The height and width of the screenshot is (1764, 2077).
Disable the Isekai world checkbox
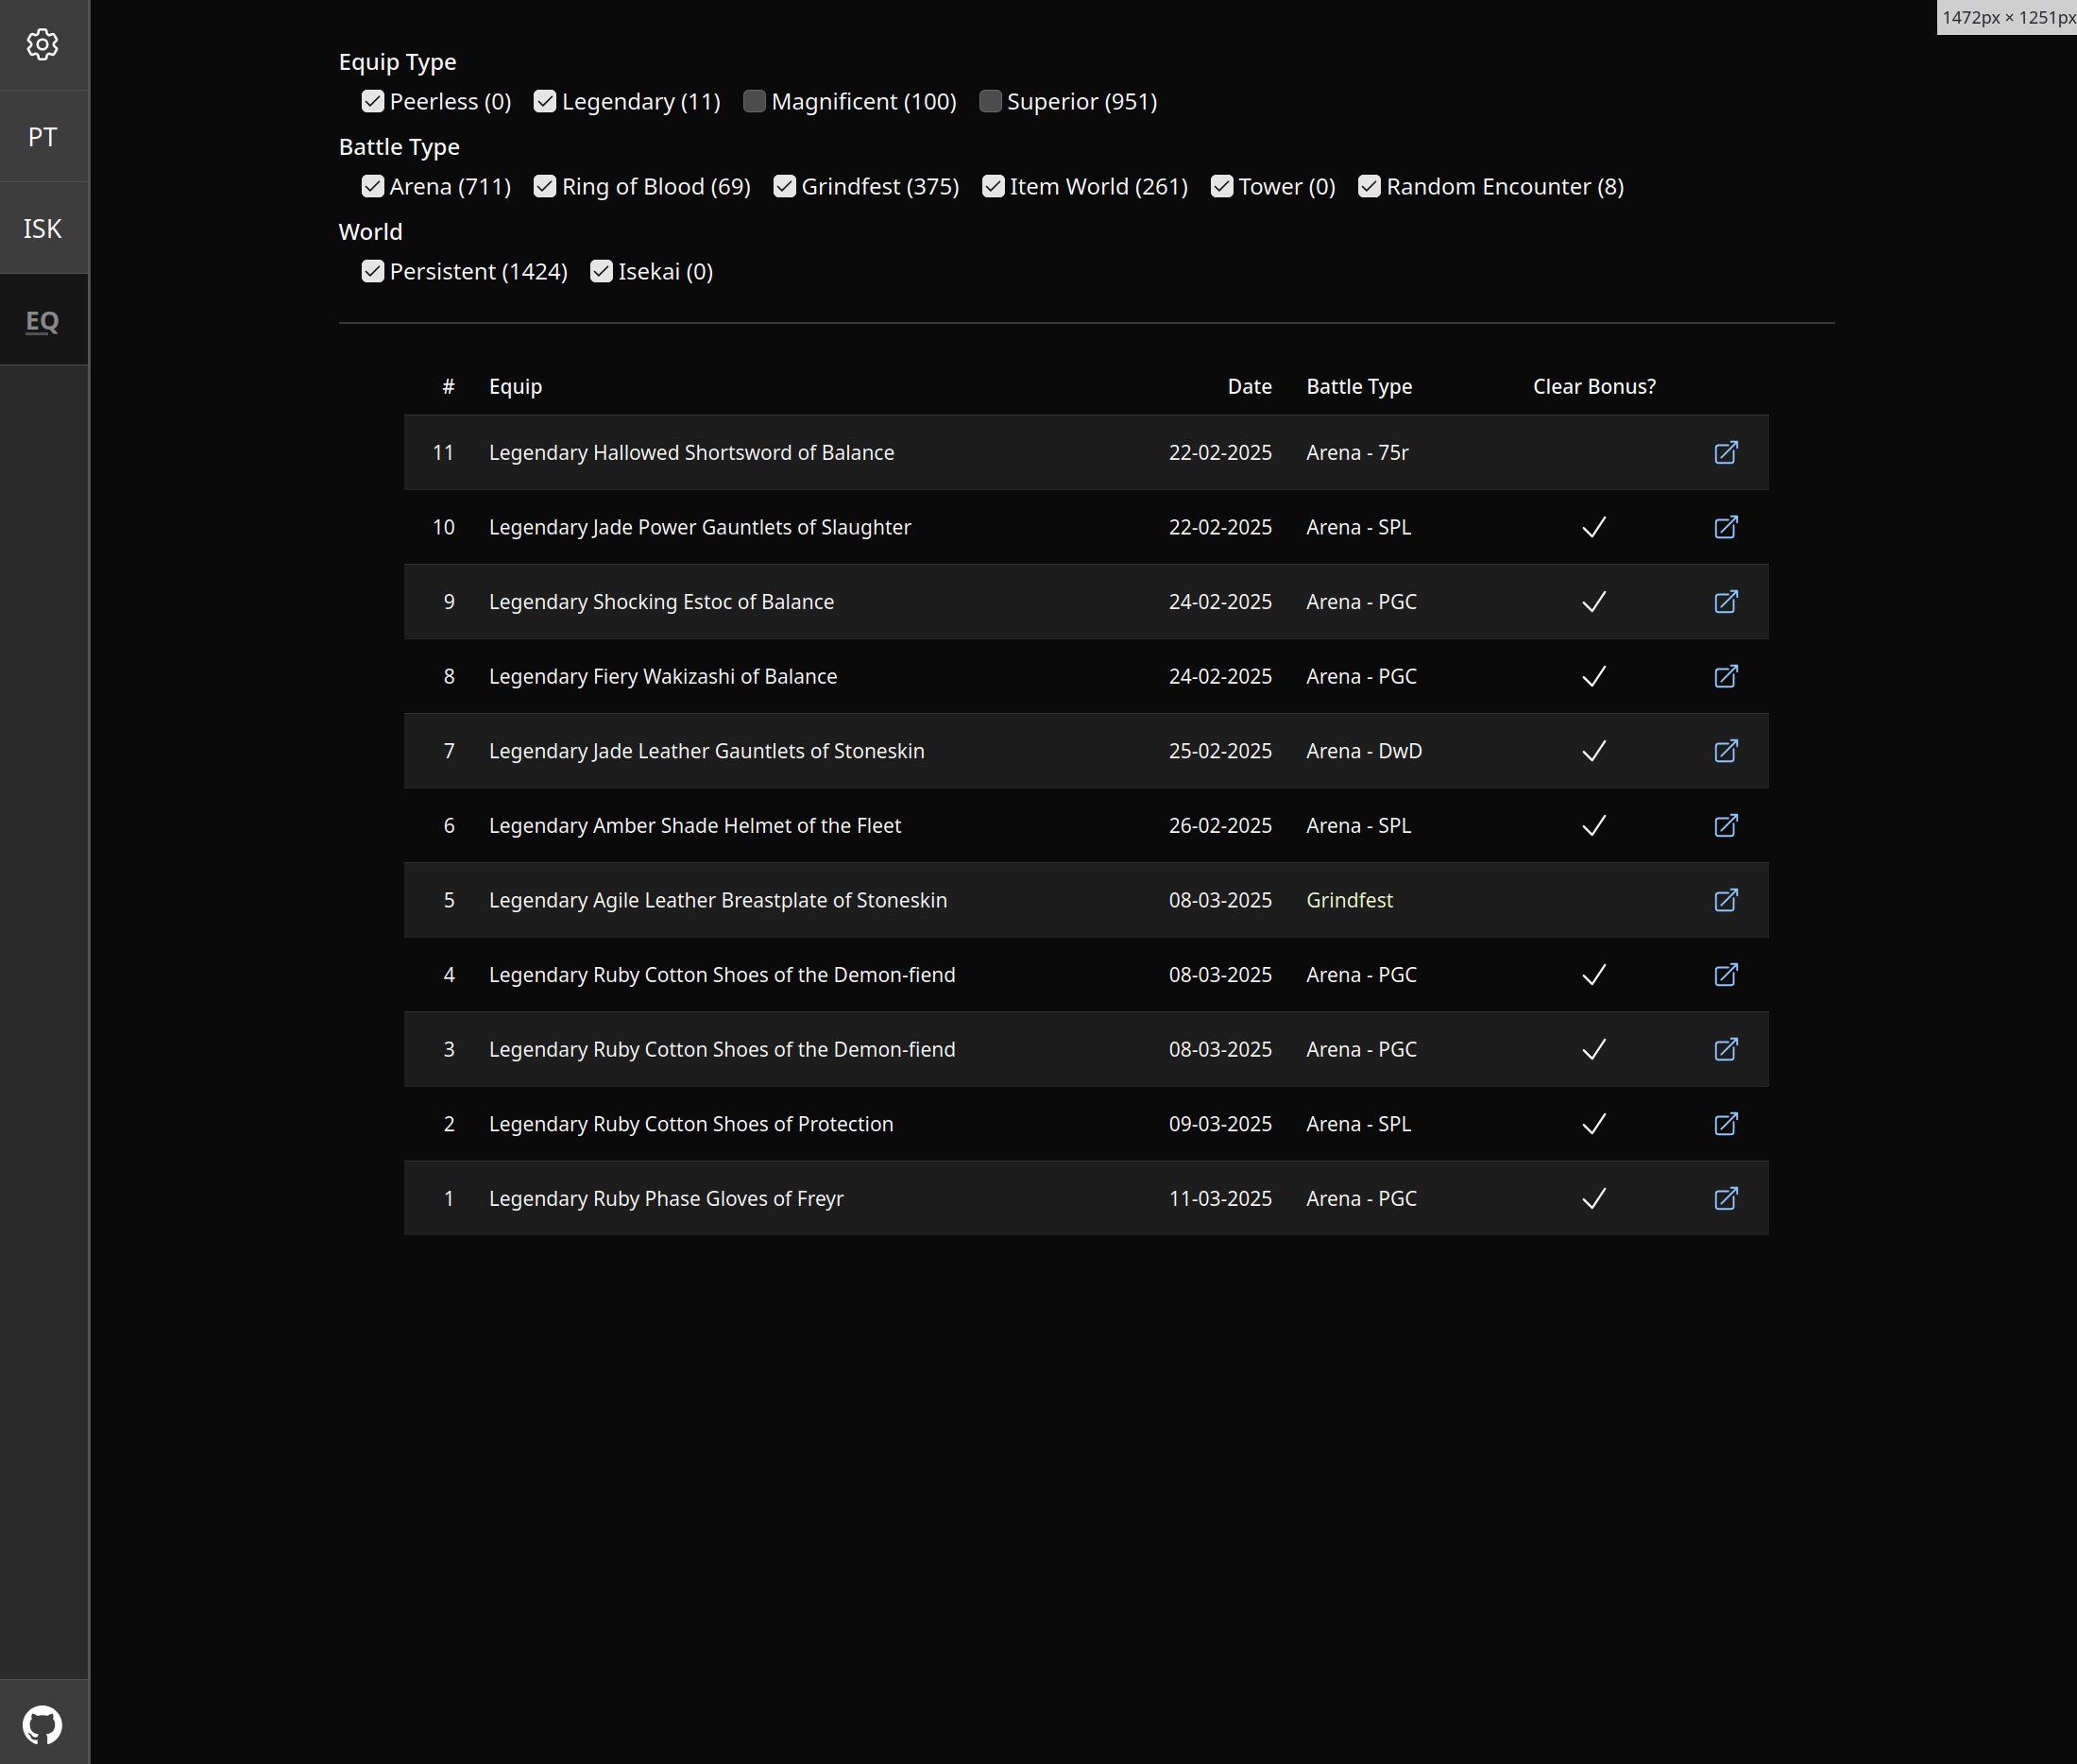[601, 271]
